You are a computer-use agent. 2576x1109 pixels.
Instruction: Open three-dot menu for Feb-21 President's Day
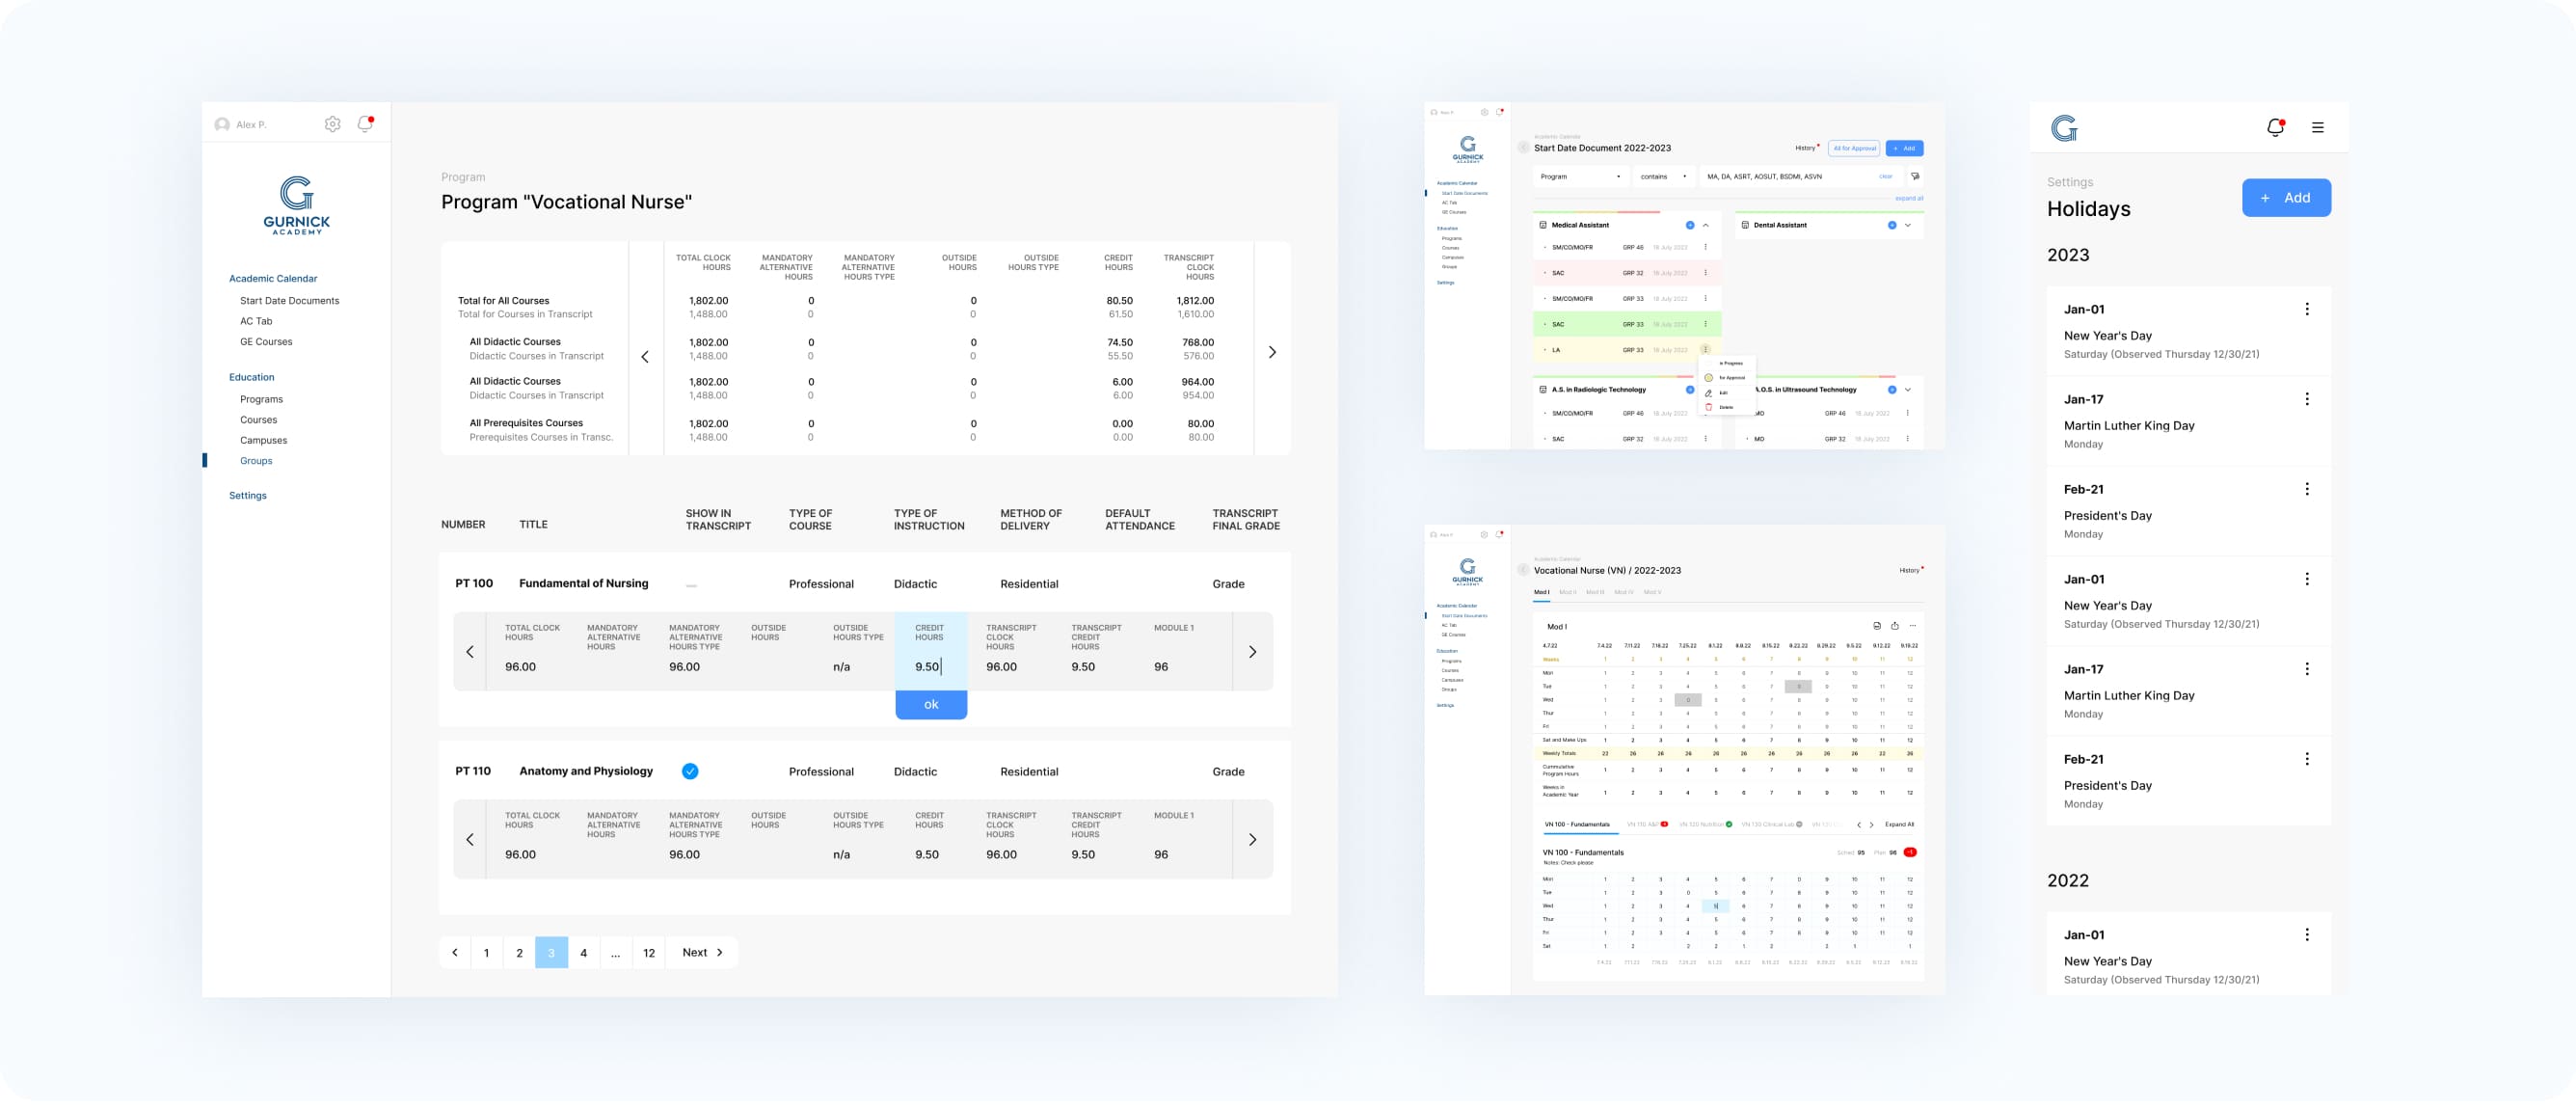click(x=2306, y=489)
